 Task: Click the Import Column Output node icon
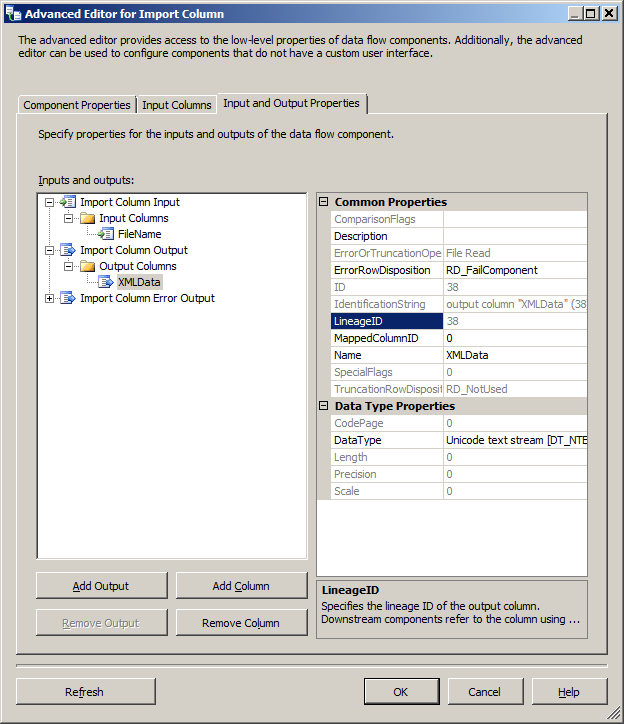(67, 250)
